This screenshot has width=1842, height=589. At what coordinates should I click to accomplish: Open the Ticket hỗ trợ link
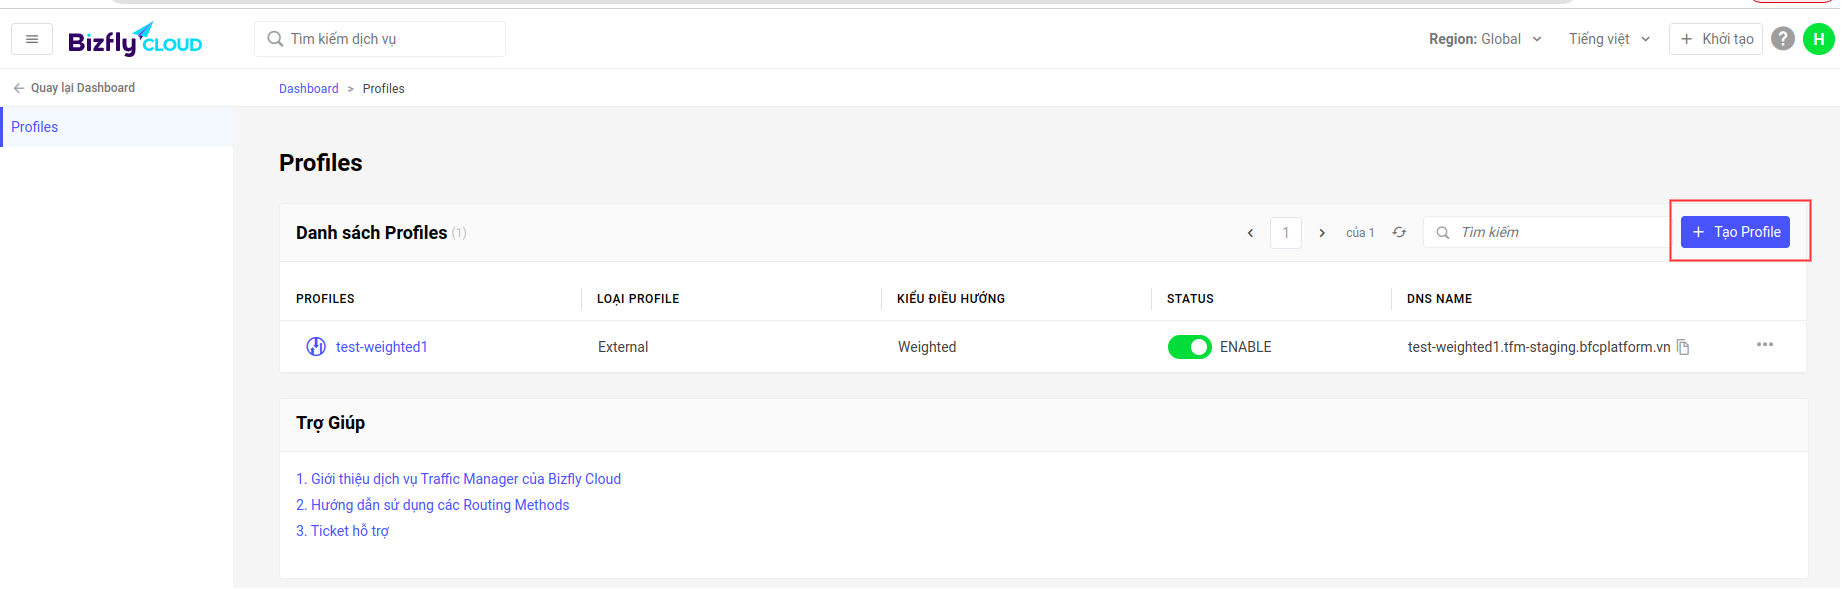pyautogui.click(x=343, y=531)
